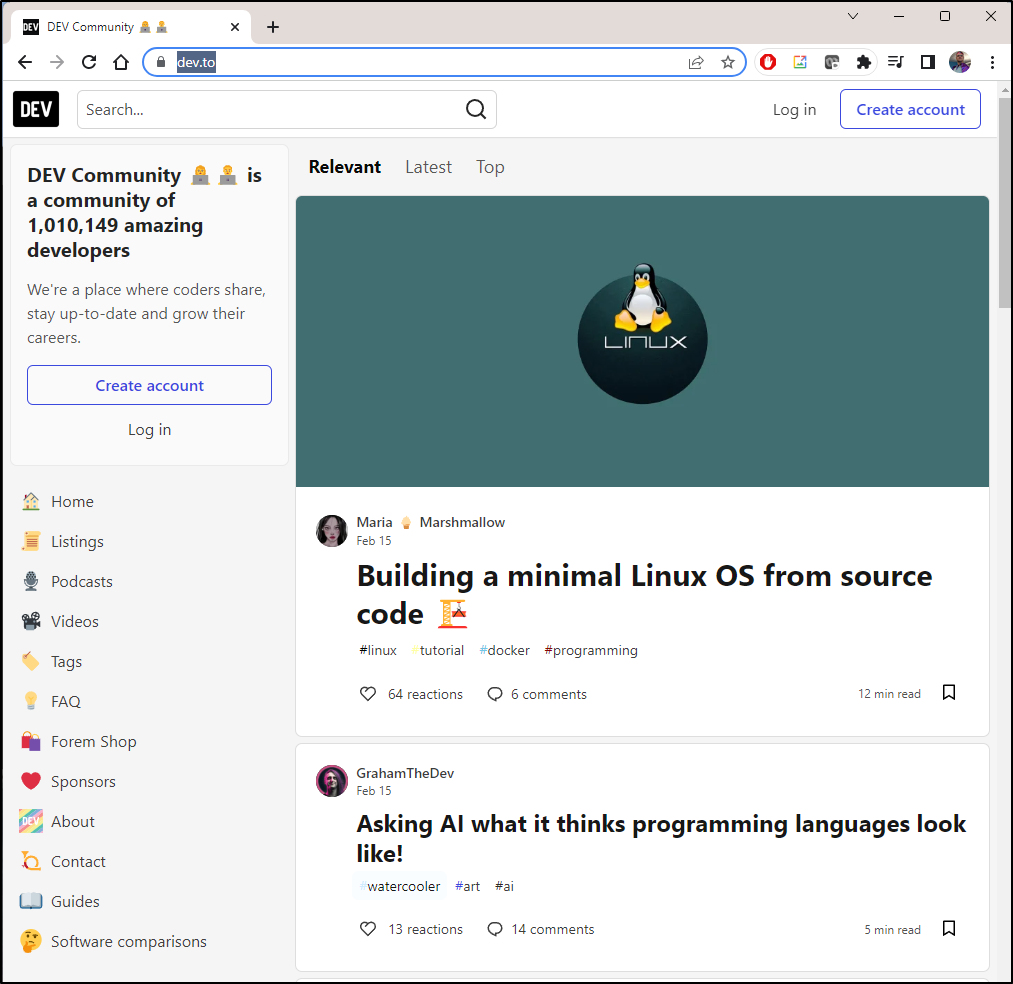Viewport: 1013px width, 984px height.
Task: Bookmark this page with the star icon
Action: click(728, 62)
